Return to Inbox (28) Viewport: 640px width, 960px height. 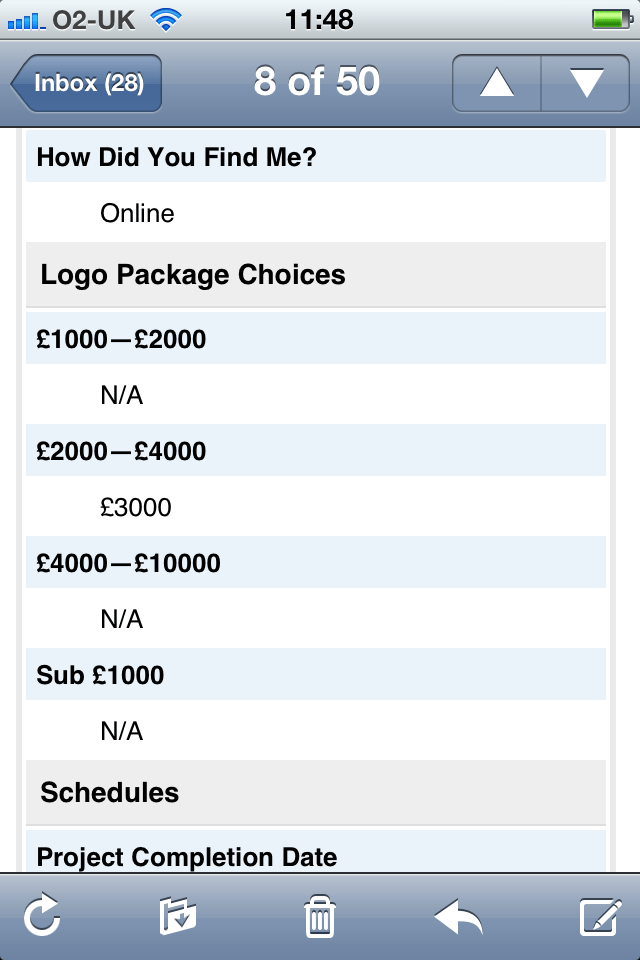[x=86, y=83]
